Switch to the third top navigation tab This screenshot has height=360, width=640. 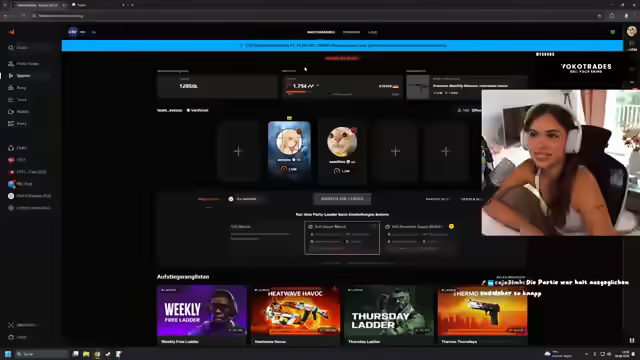pos(373,32)
